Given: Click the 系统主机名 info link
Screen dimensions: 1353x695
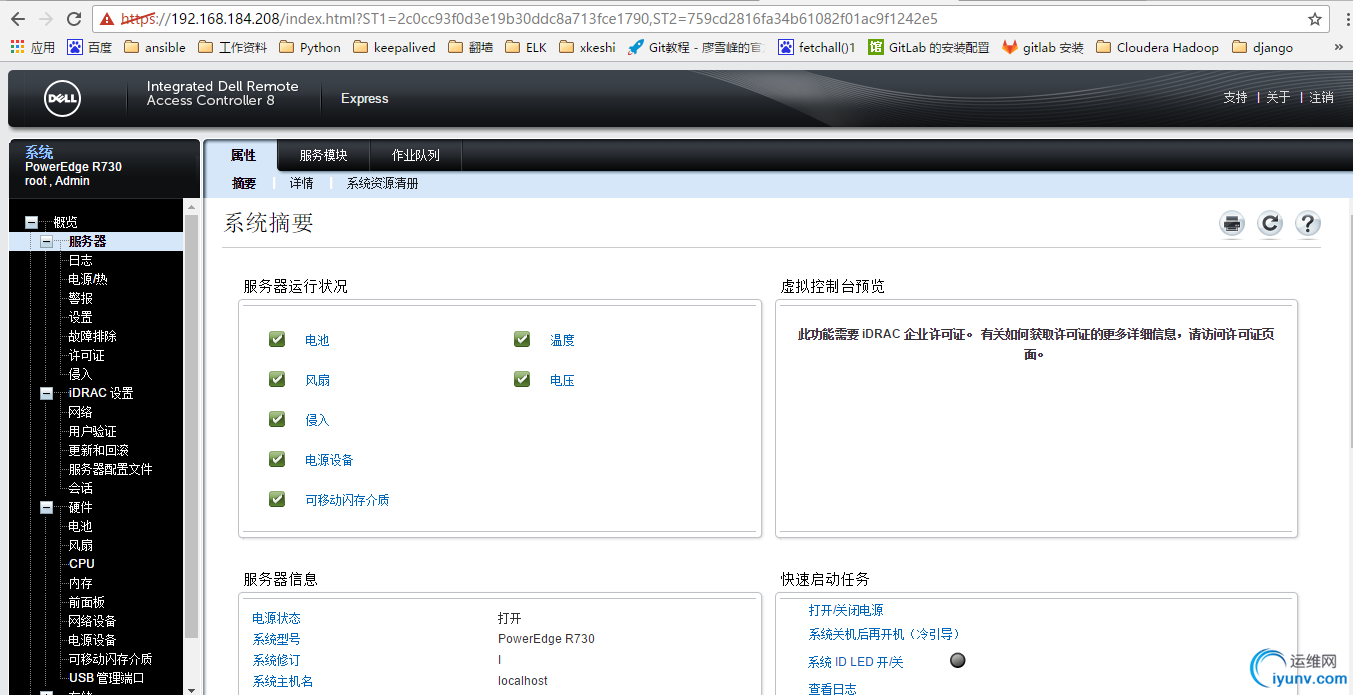Looking at the screenshot, I should 283,681.
